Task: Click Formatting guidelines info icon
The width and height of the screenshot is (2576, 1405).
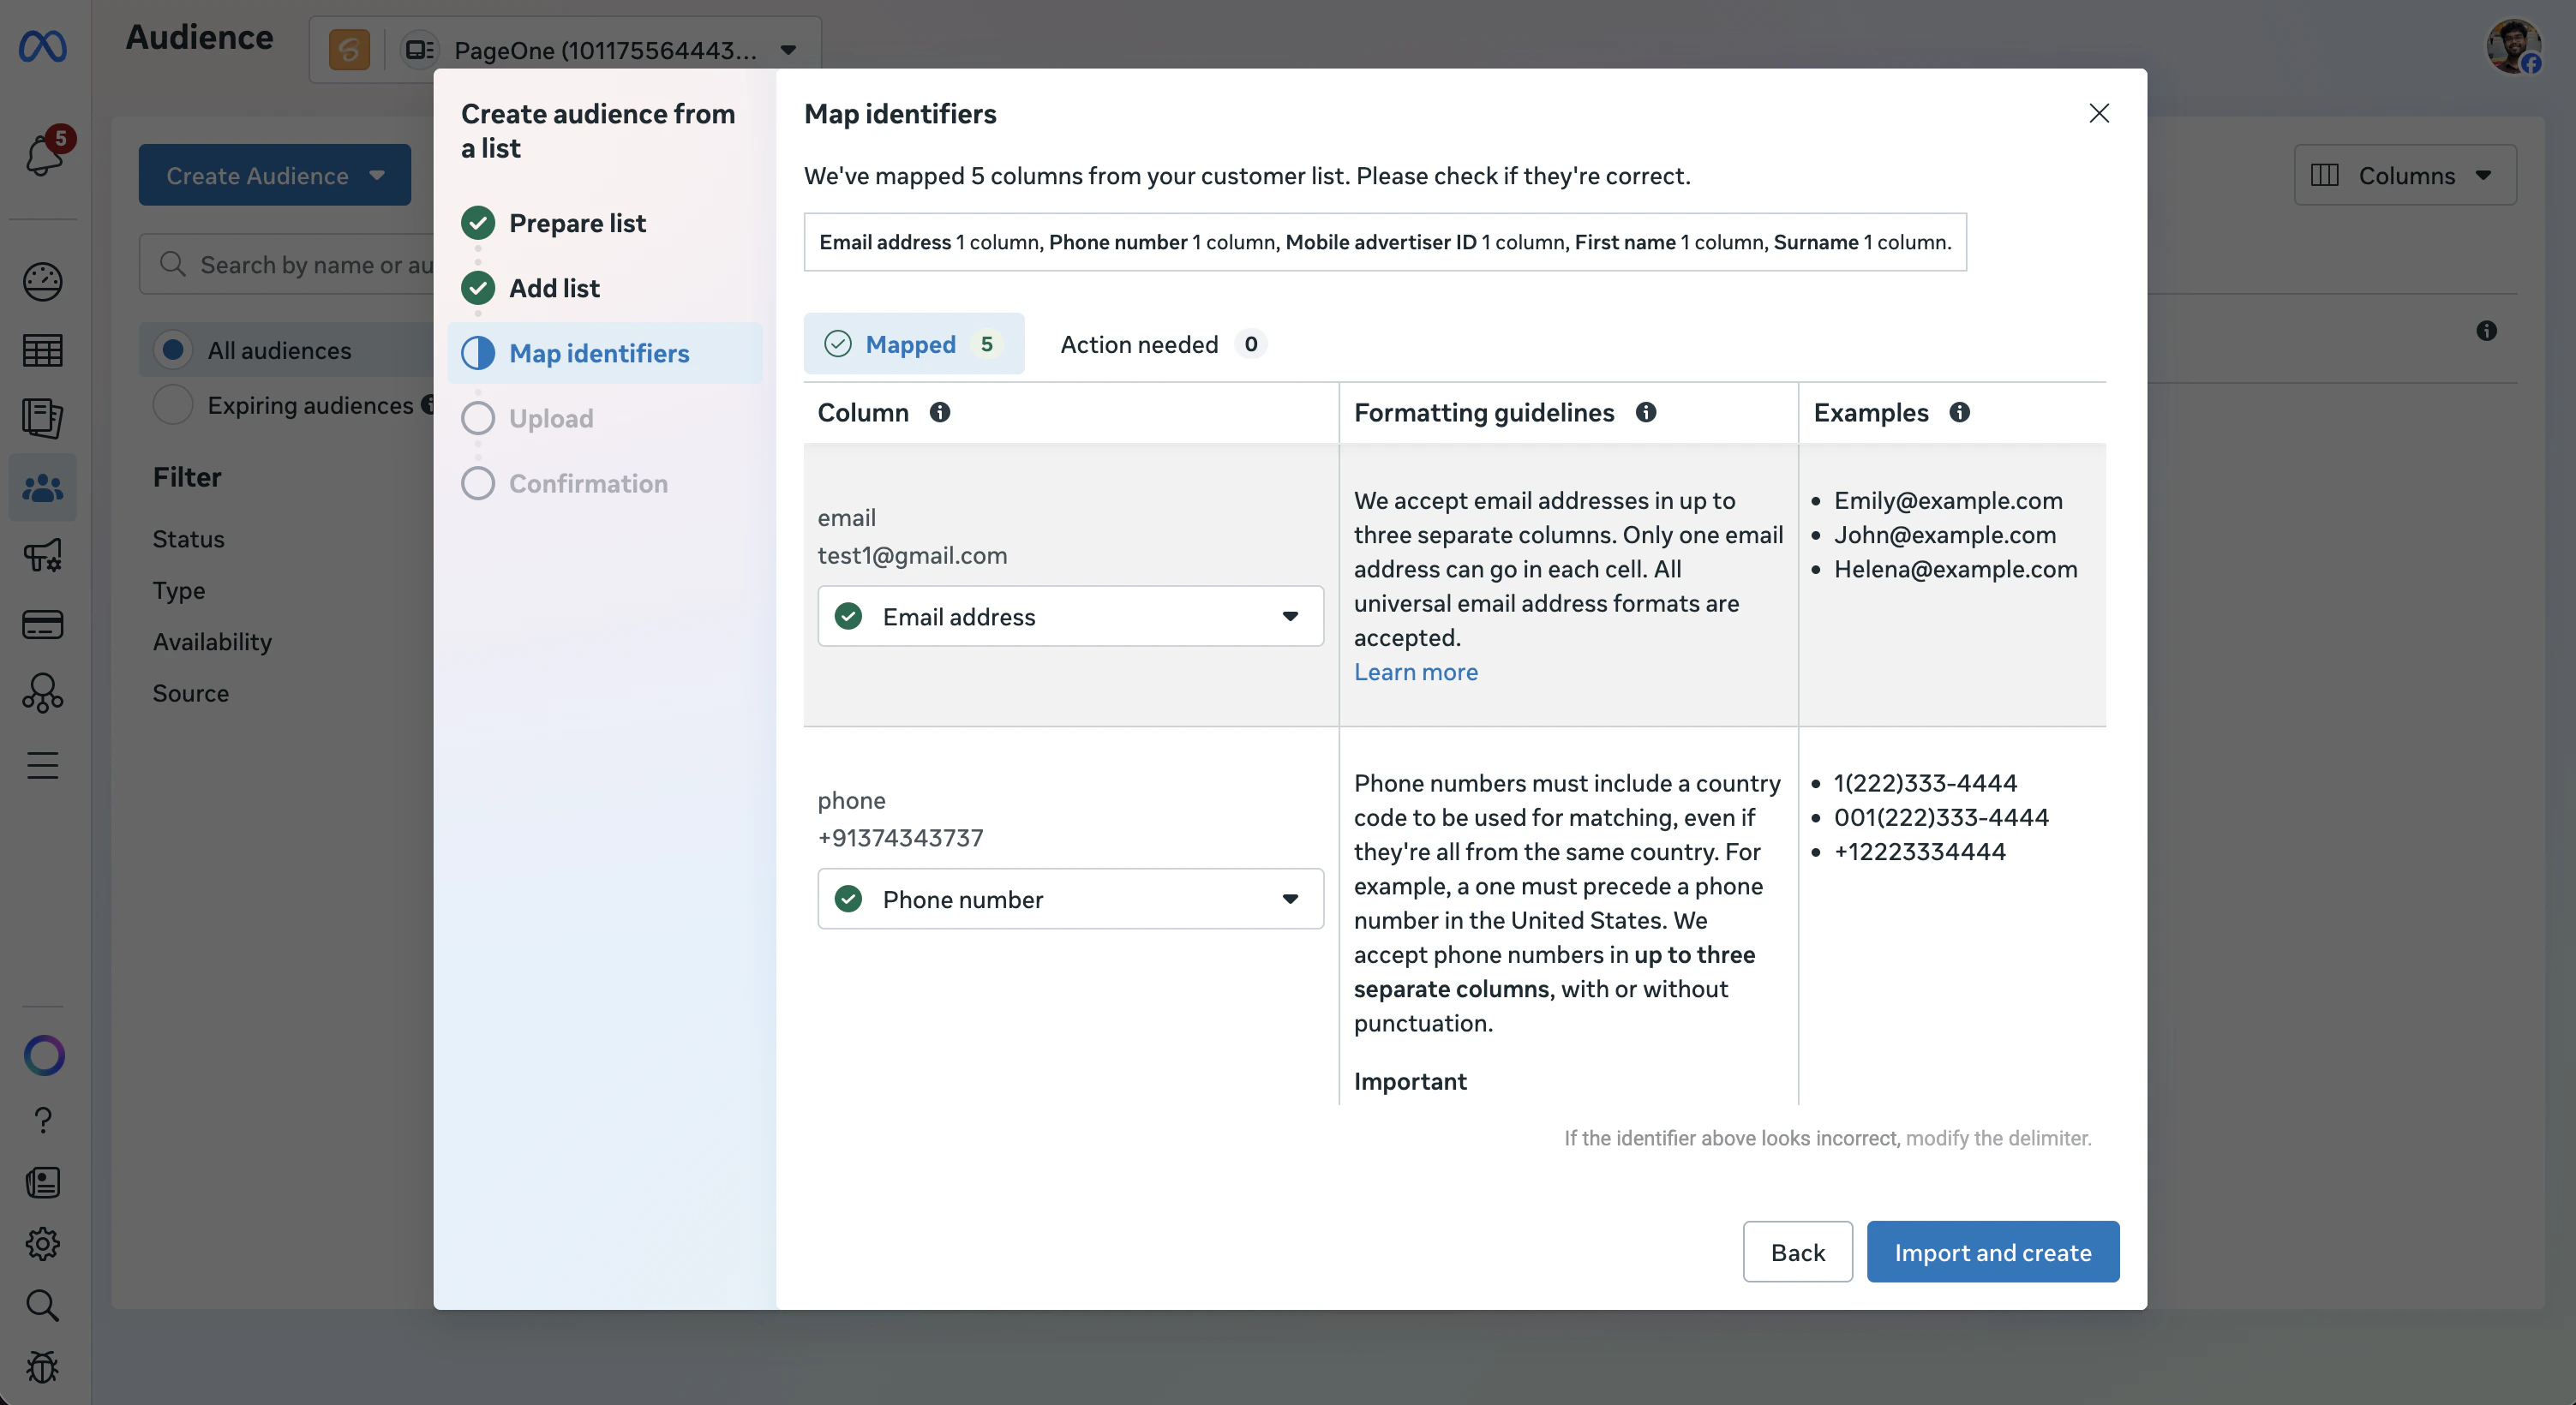Action: [x=1646, y=413]
